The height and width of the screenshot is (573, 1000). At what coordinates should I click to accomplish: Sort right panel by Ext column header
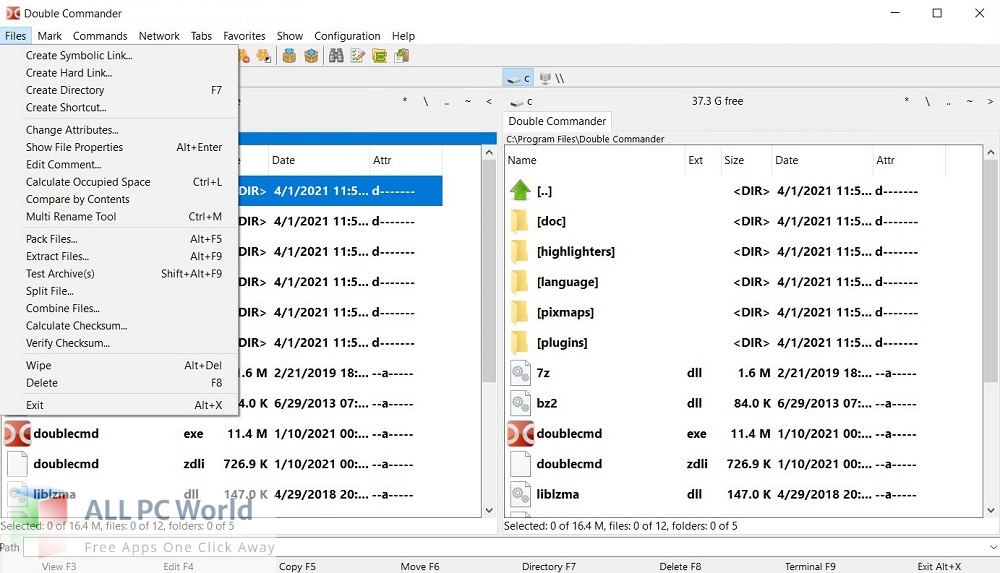point(702,160)
